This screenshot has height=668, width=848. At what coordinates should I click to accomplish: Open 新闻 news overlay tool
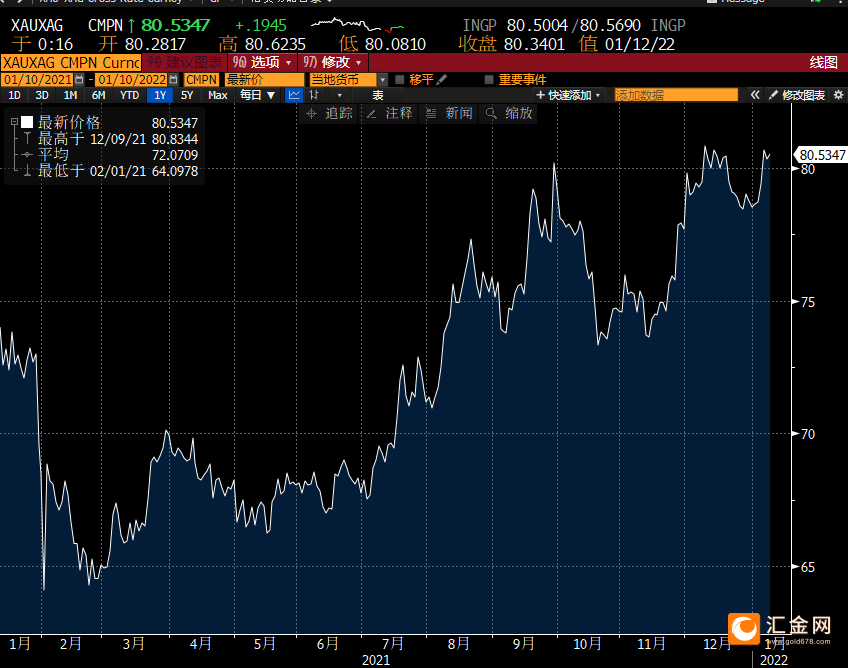coord(448,114)
